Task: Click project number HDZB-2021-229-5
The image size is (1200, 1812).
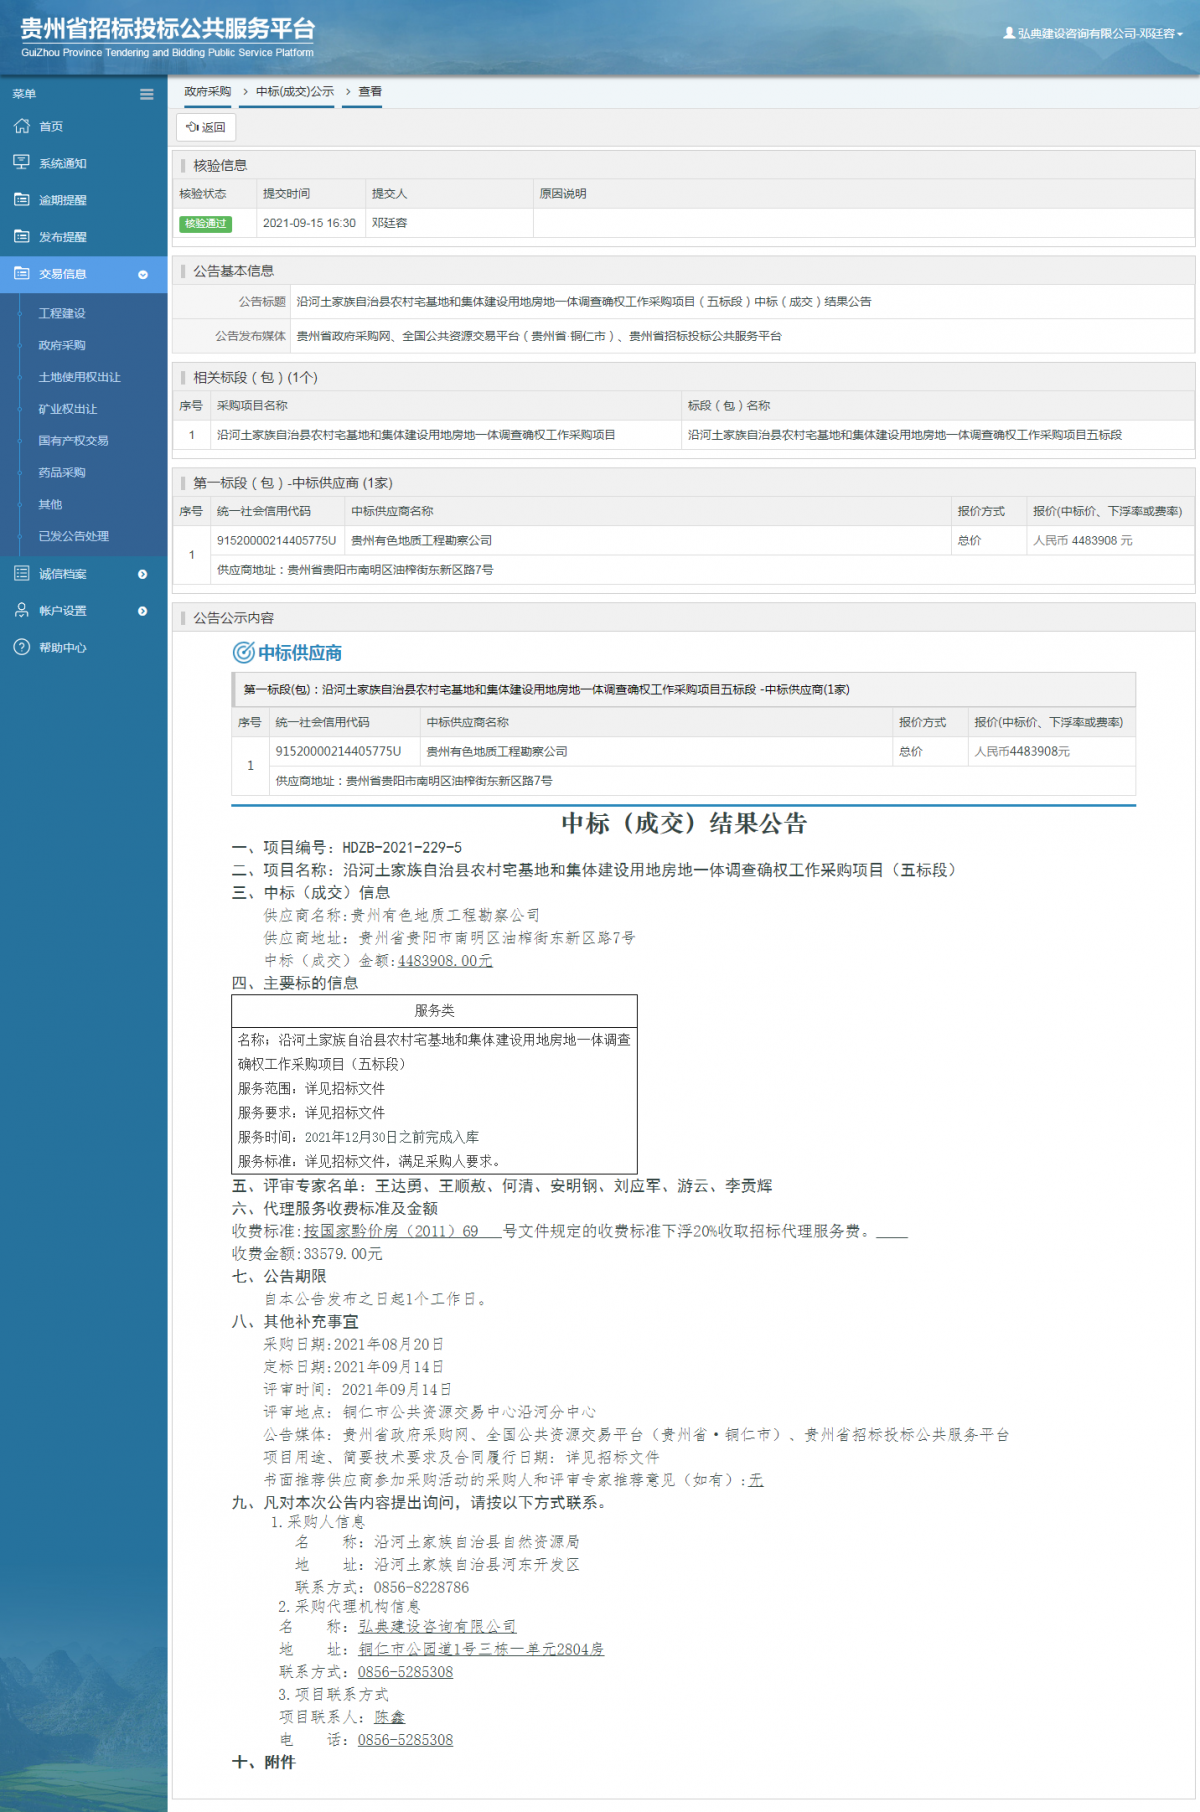Action: [x=402, y=847]
